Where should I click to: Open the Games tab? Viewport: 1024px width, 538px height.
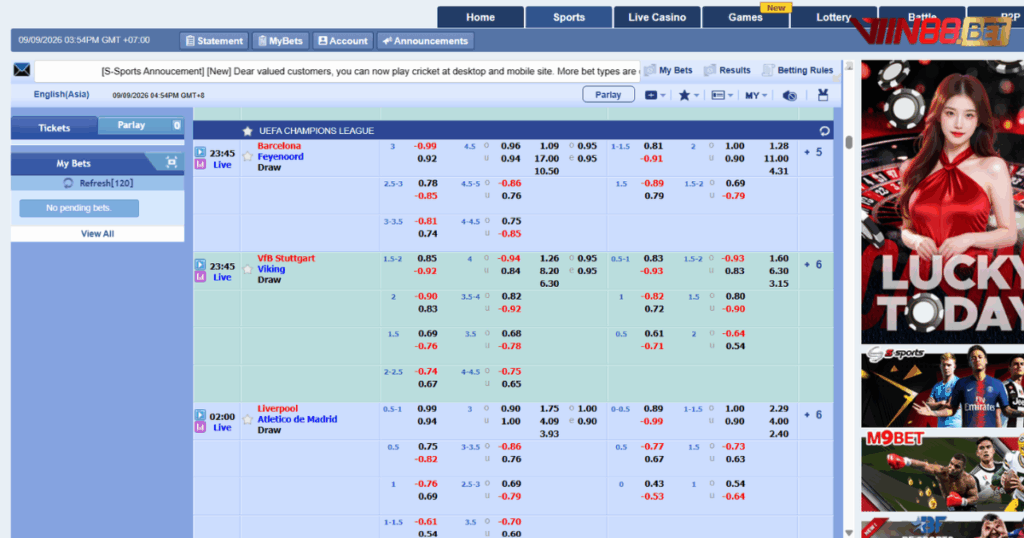745,18
